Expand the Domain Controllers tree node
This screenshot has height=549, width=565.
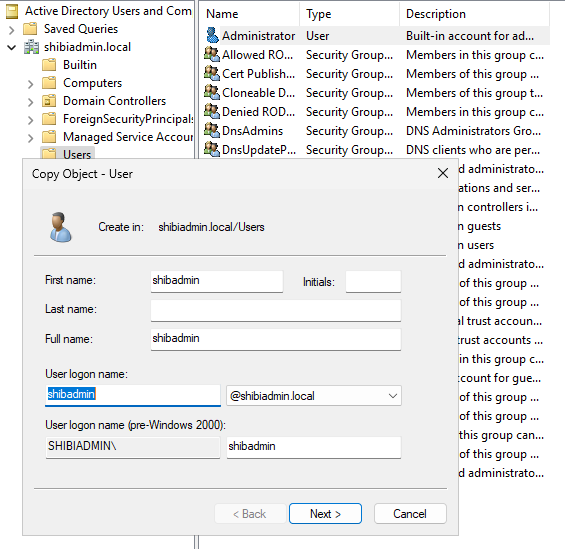31,102
